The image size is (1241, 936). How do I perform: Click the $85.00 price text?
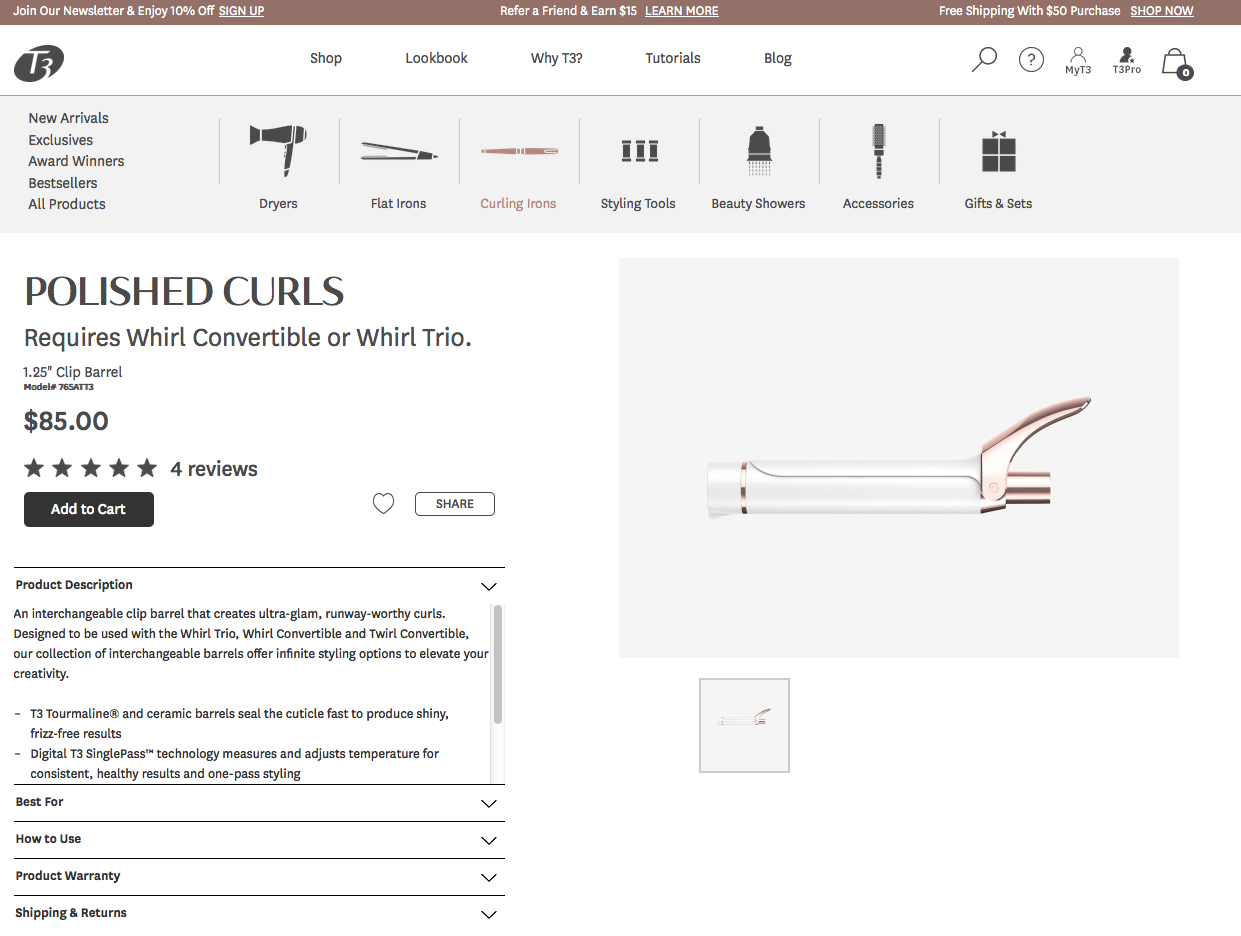[x=66, y=421]
